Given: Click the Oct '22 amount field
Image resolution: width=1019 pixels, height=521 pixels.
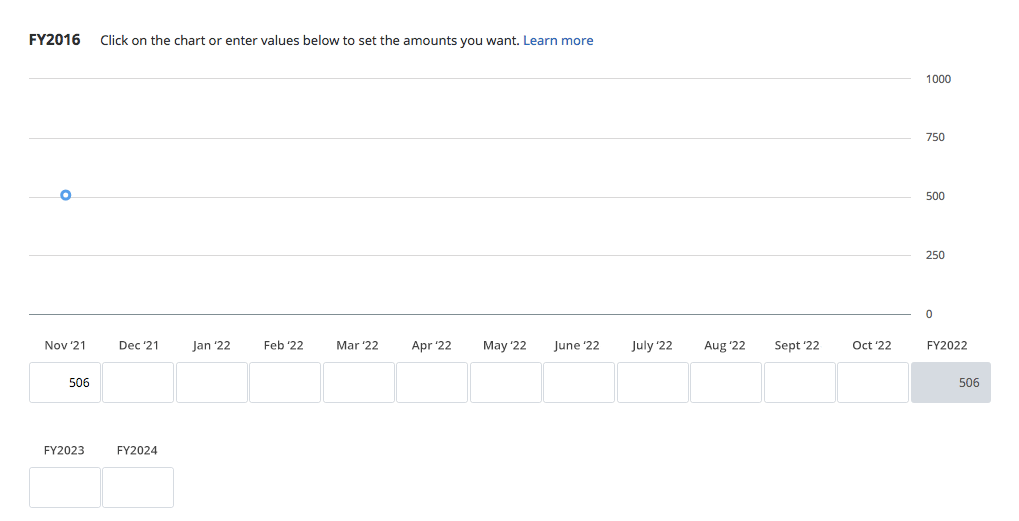Looking at the screenshot, I should (x=873, y=383).
